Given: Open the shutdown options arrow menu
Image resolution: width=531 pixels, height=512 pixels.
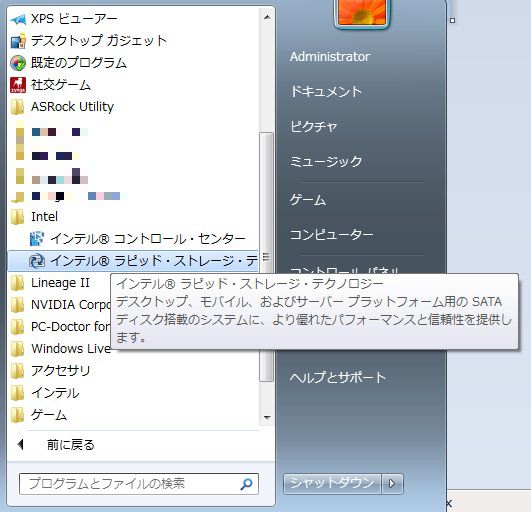Looking at the screenshot, I should (x=392, y=484).
